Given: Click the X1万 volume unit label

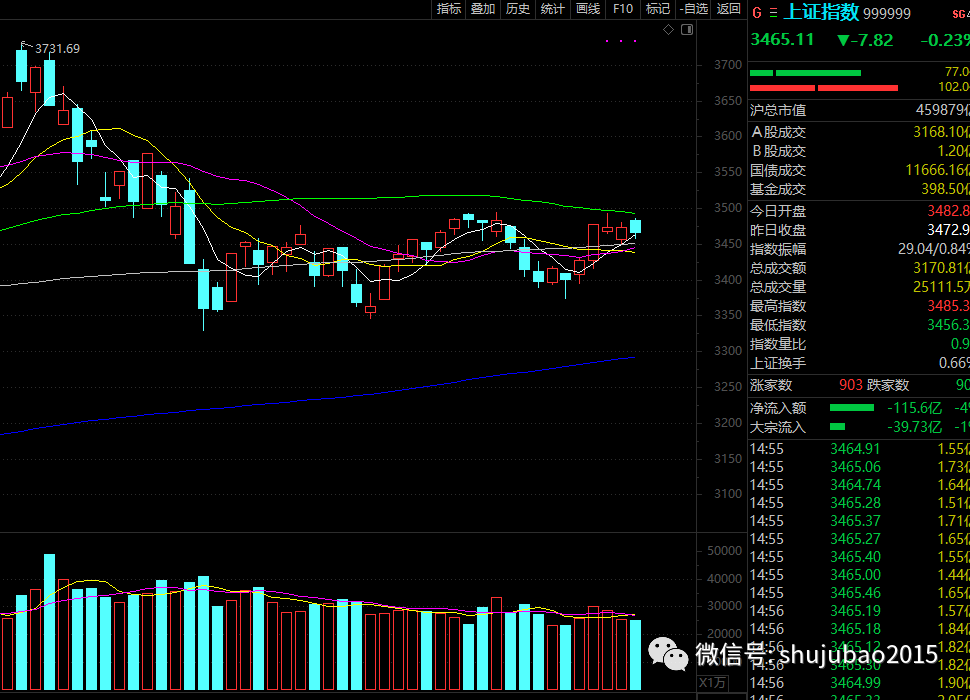Looking at the screenshot, I should 712,682.
